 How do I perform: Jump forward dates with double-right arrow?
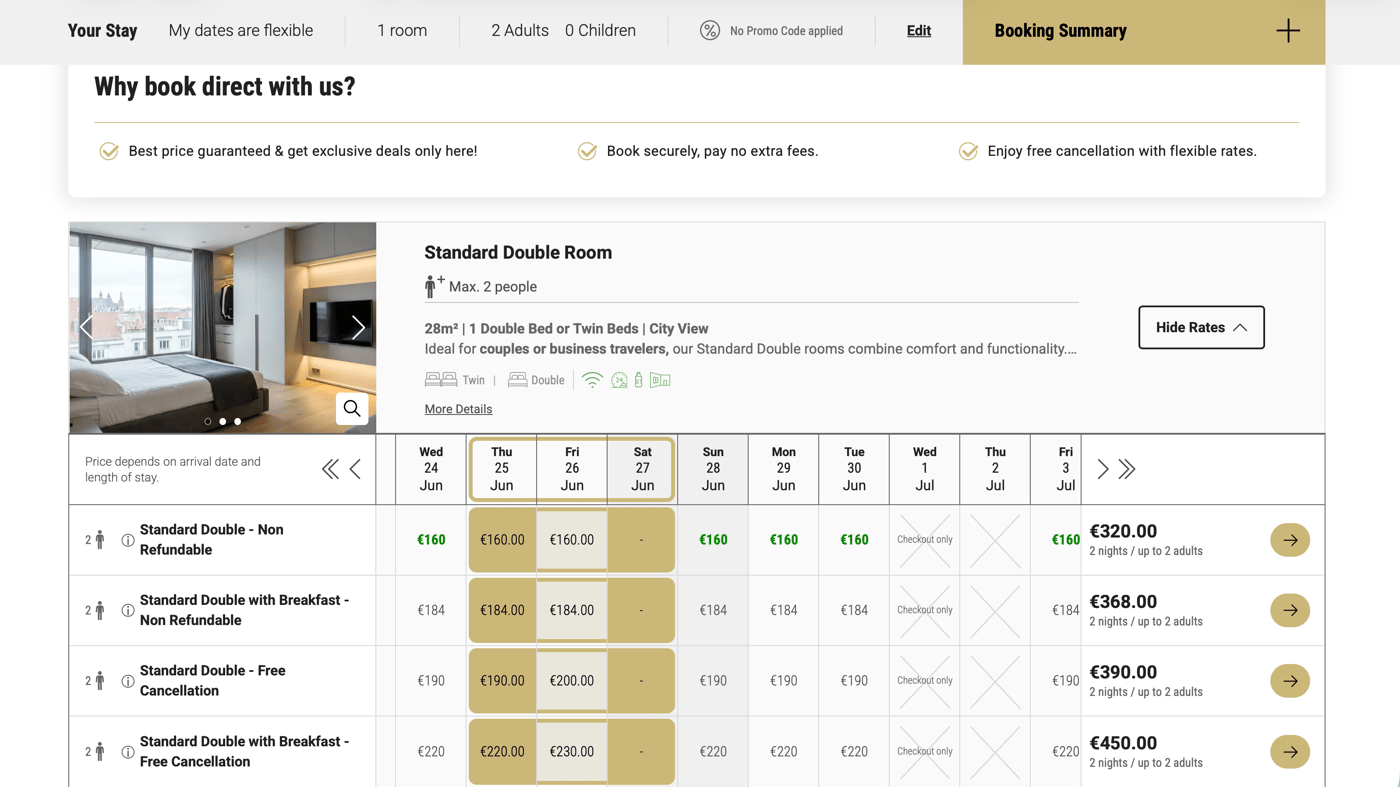point(1127,469)
